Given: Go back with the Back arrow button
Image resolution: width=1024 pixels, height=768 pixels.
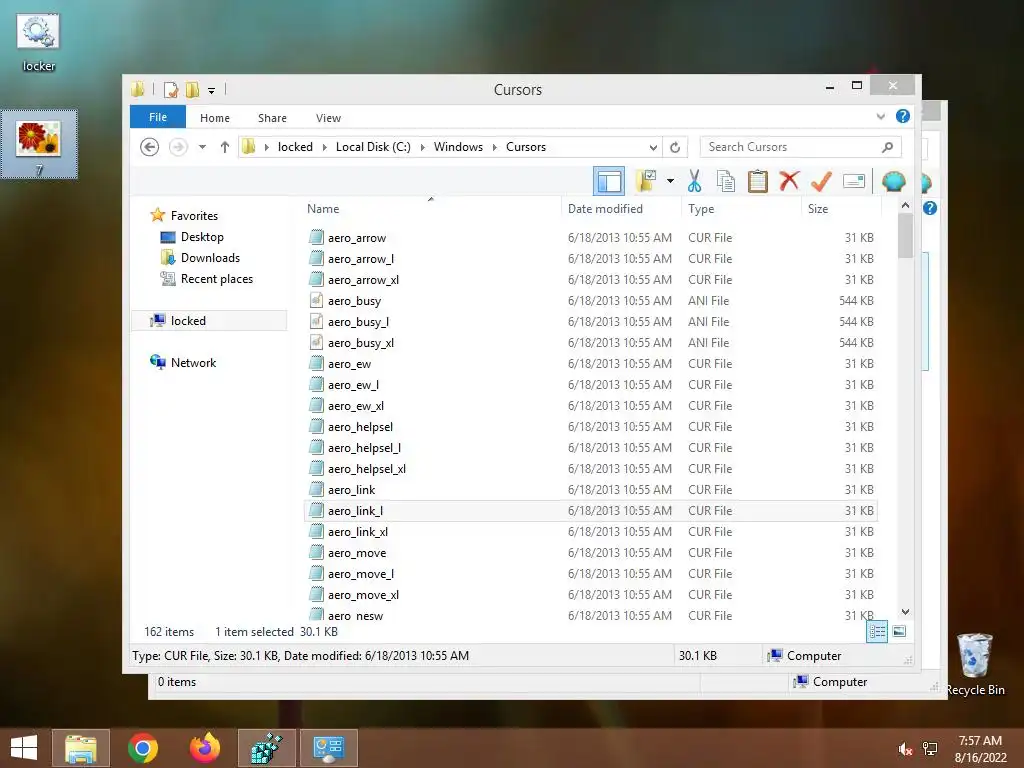Looking at the screenshot, I should click(150, 147).
